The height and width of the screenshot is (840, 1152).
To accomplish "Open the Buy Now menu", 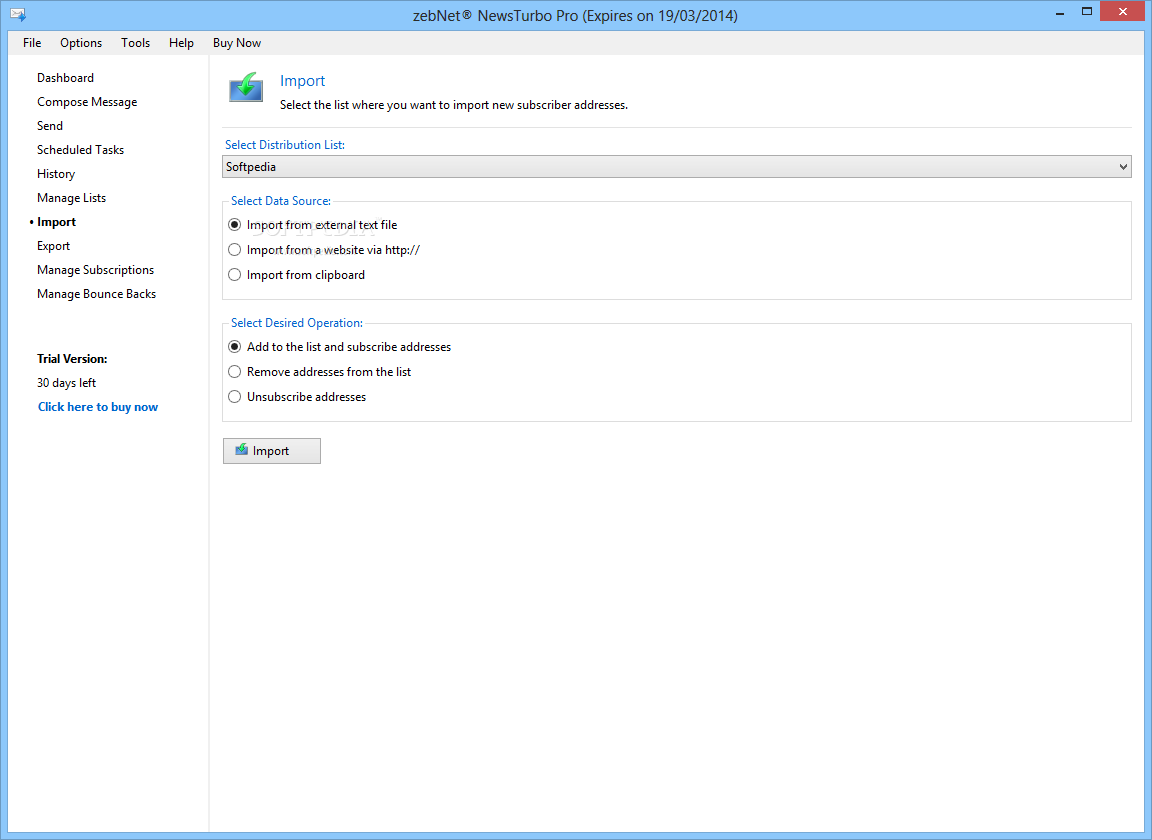I will pyautogui.click(x=237, y=43).
